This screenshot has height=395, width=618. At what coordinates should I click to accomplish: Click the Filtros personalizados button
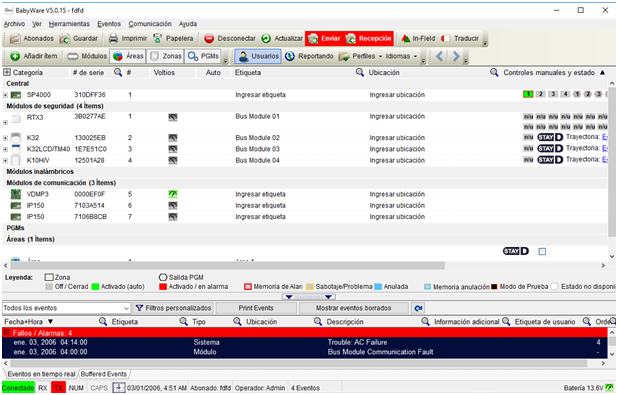coord(173,308)
